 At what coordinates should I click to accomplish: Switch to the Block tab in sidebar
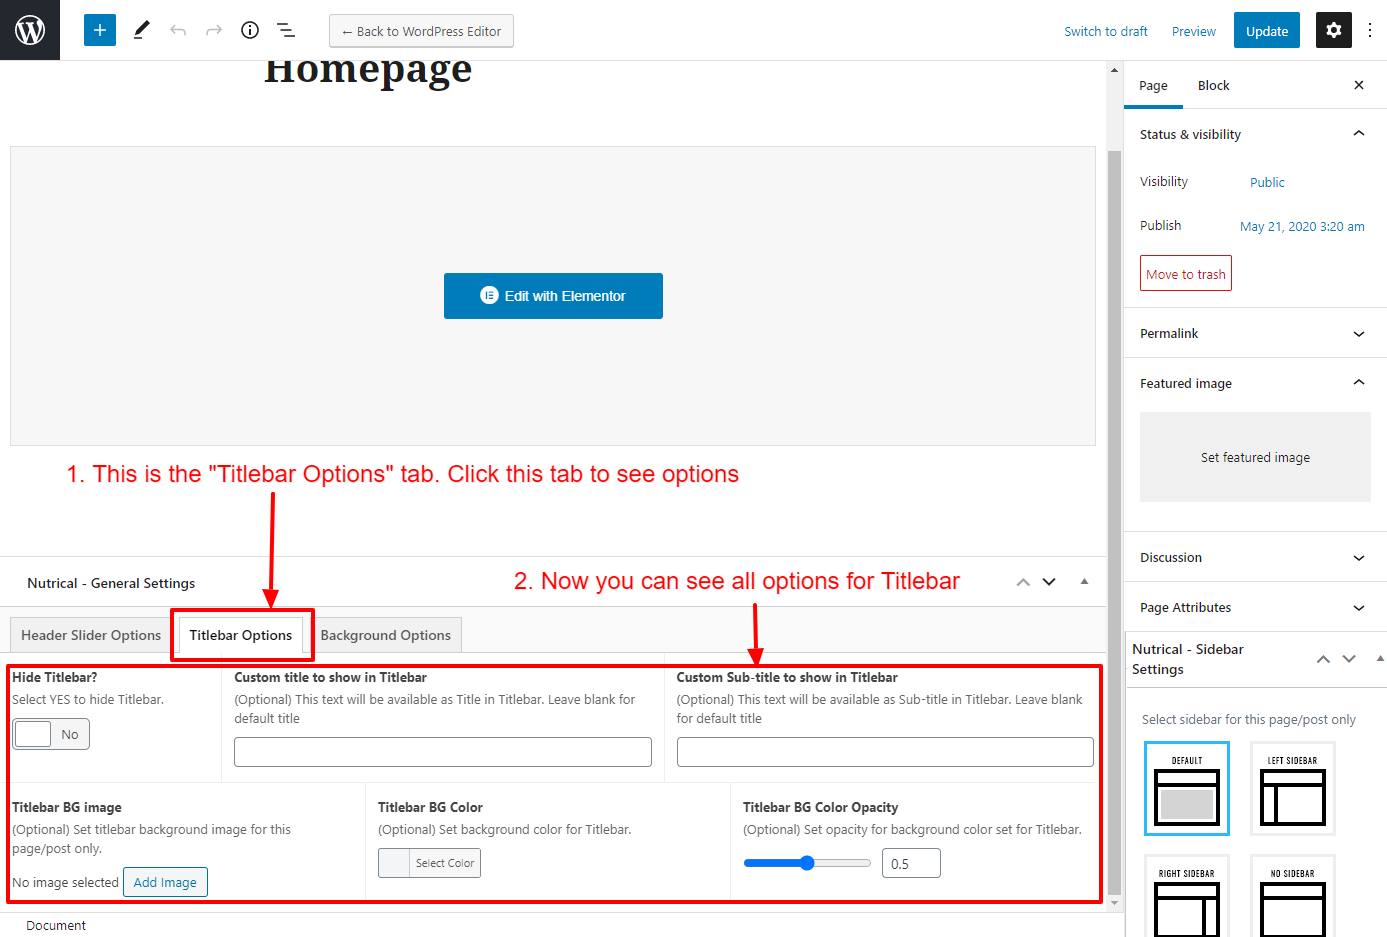click(x=1213, y=85)
